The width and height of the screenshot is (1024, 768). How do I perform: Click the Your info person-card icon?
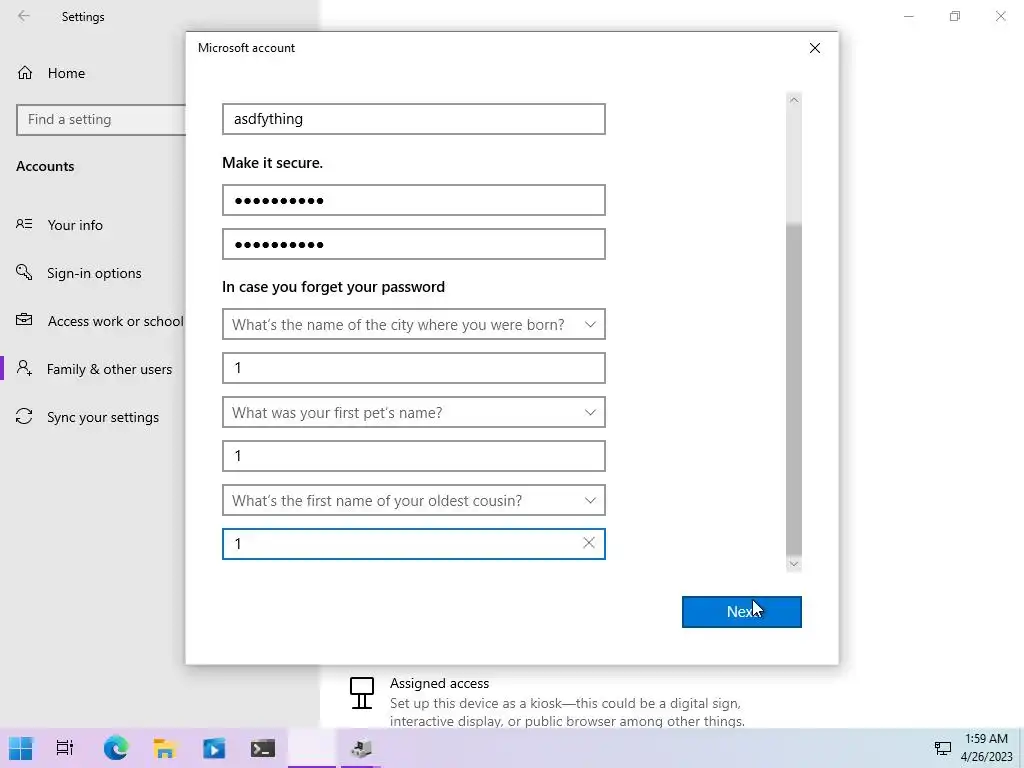click(x=24, y=224)
